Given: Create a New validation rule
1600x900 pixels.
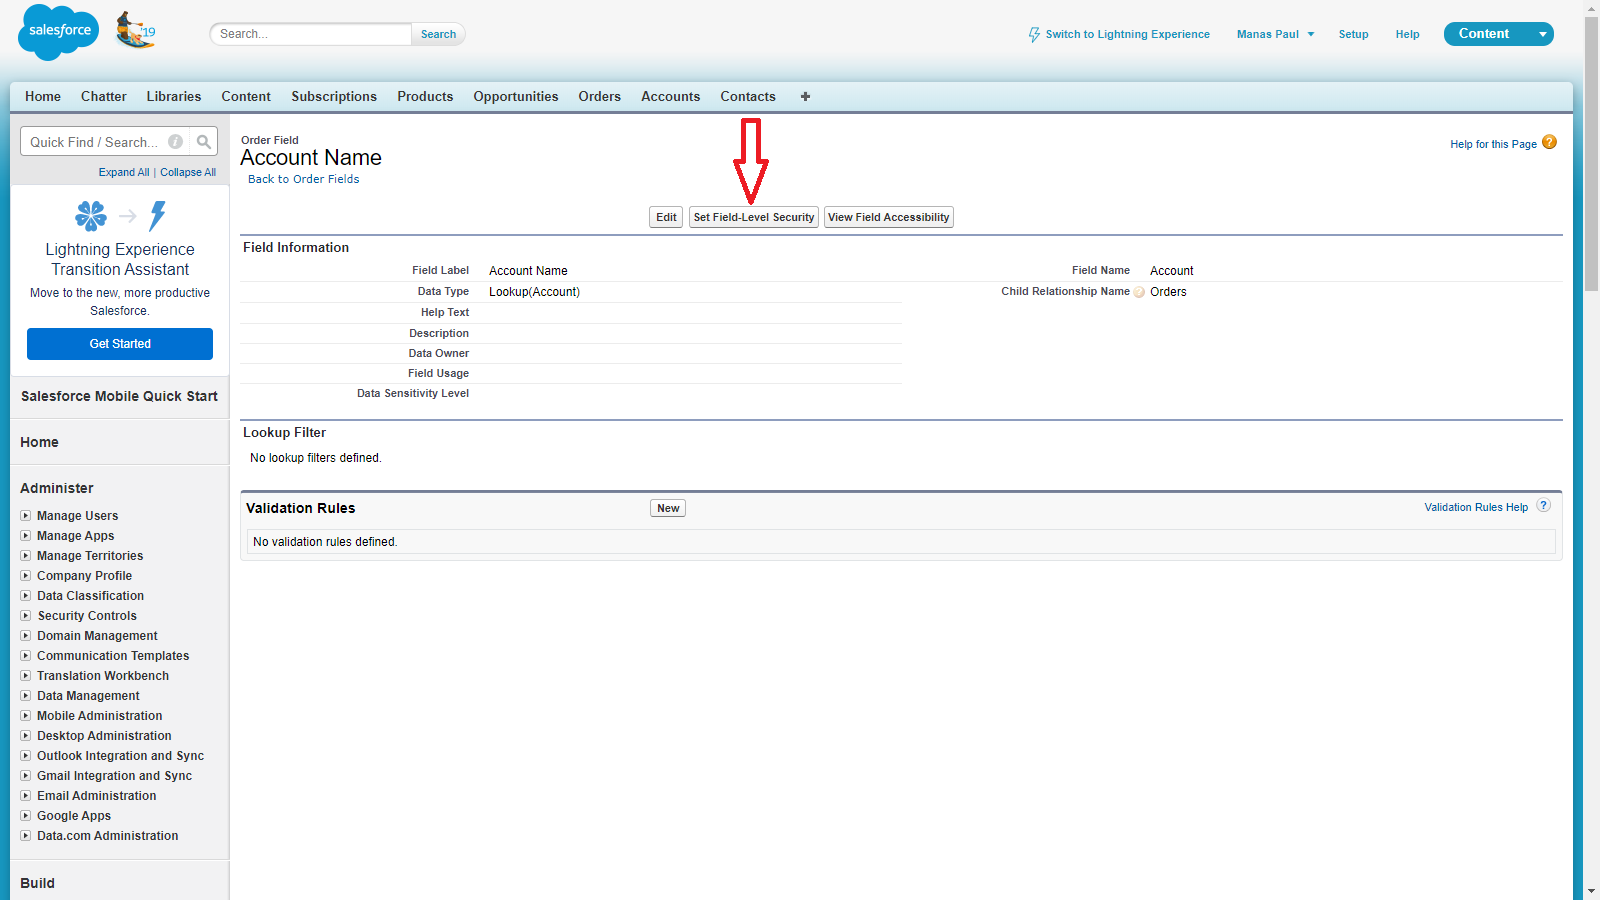Looking at the screenshot, I should click(668, 508).
